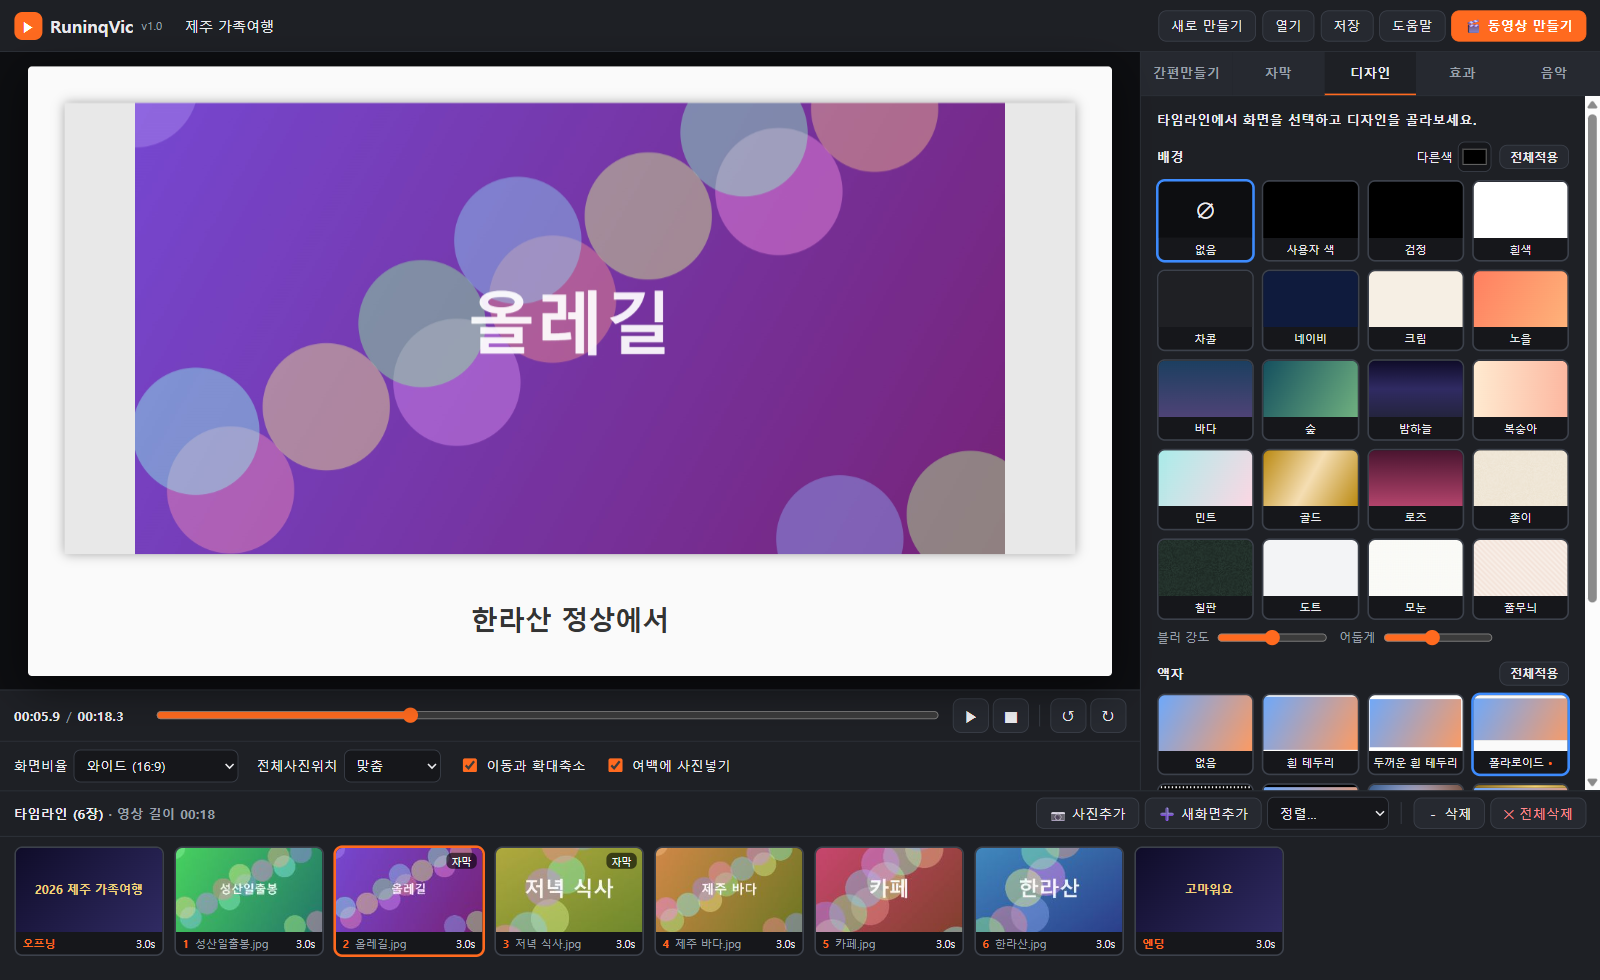Adjust the 블러 강도 slider

[1272, 637]
